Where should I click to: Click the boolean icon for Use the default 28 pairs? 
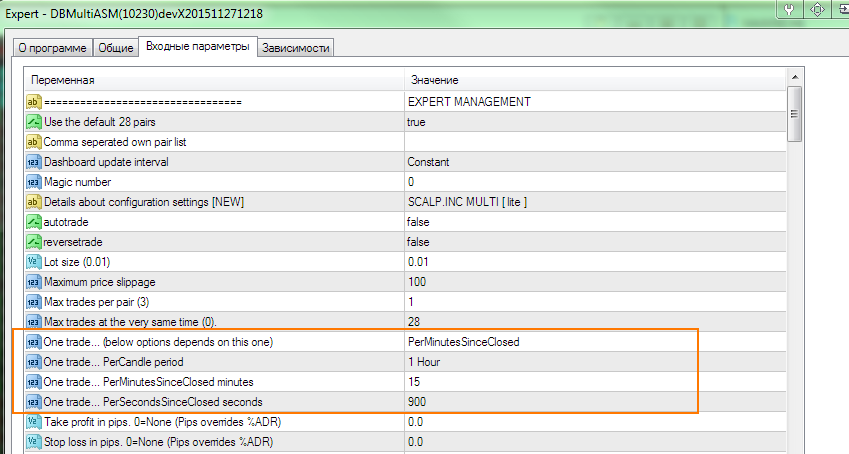[34, 122]
